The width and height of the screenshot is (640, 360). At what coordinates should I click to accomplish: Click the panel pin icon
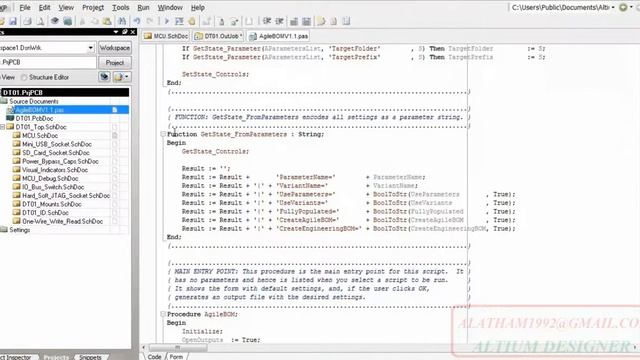[125, 31]
